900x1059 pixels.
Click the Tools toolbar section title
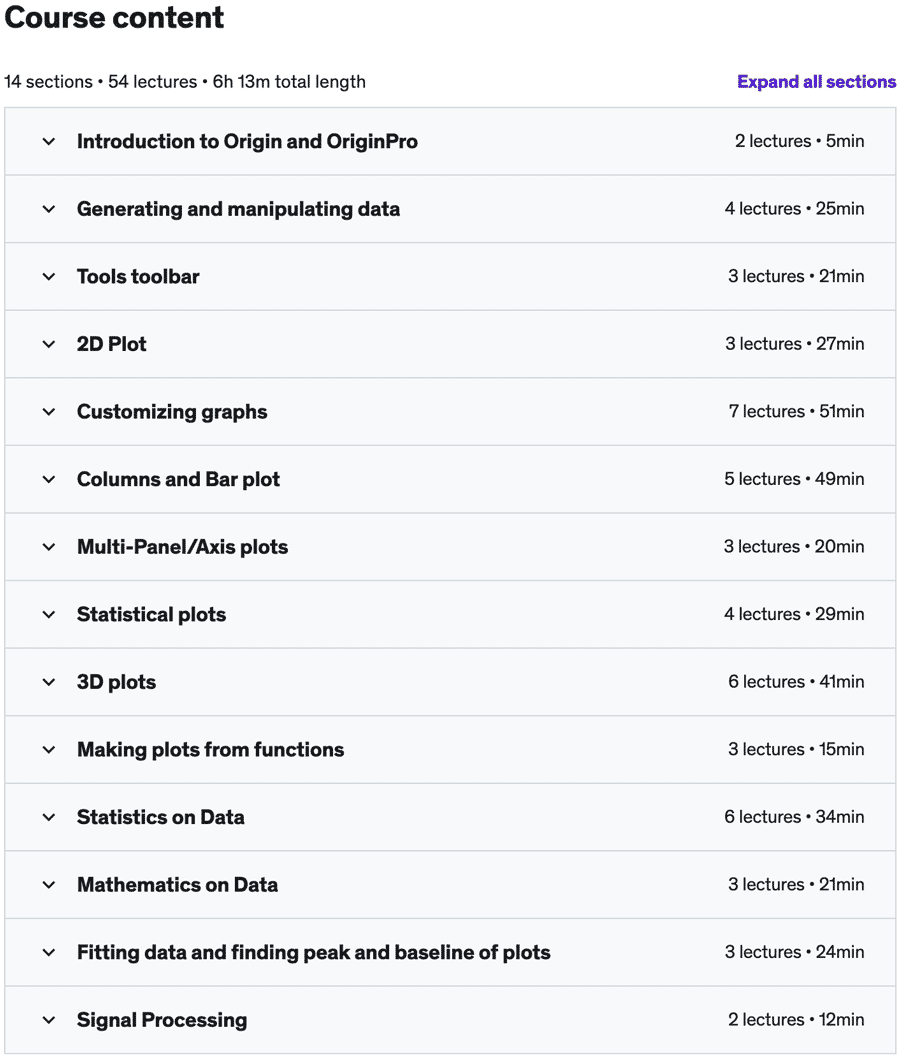click(x=138, y=277)
